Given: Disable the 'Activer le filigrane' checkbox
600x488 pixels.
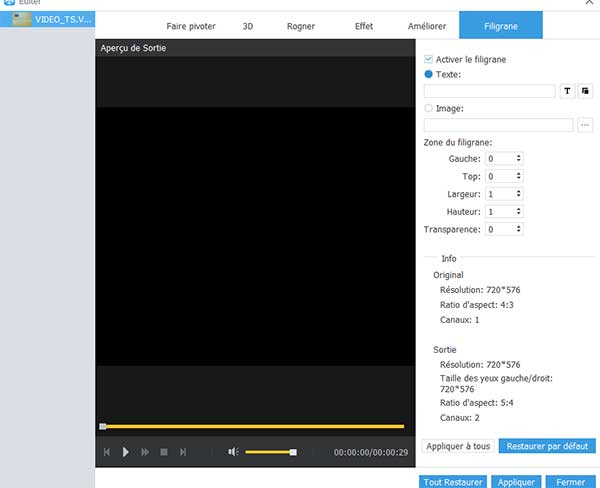Looking at the screenshot, I should (430, 60).
